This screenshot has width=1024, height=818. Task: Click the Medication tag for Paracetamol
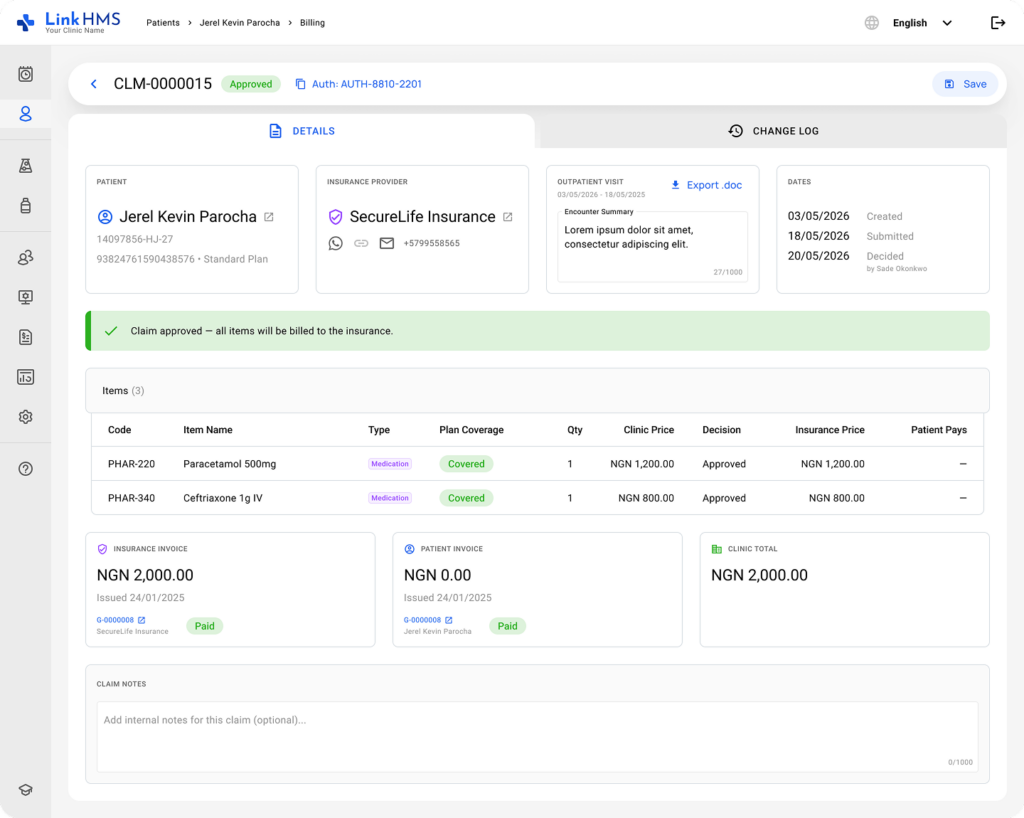(390, 464)
